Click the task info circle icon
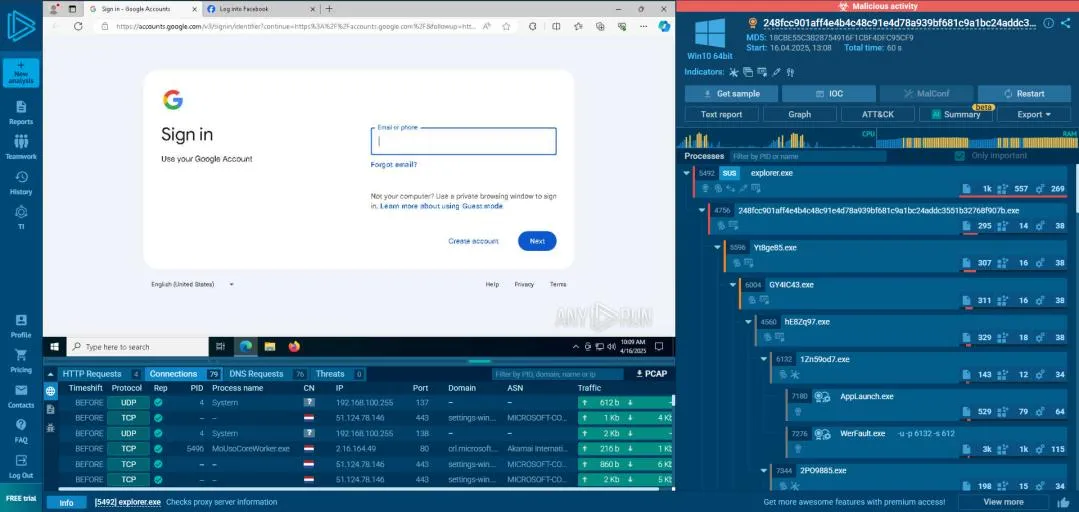Viewport: 1079px width, 512px height. point(1048,23)
